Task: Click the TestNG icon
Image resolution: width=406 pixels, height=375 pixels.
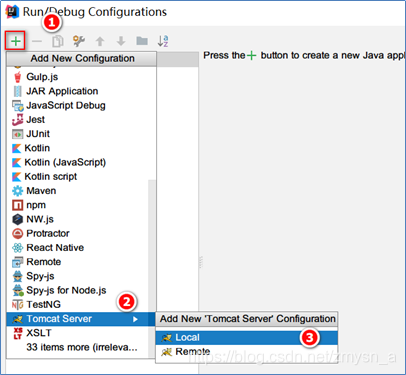Action: [x=17, y=305]
